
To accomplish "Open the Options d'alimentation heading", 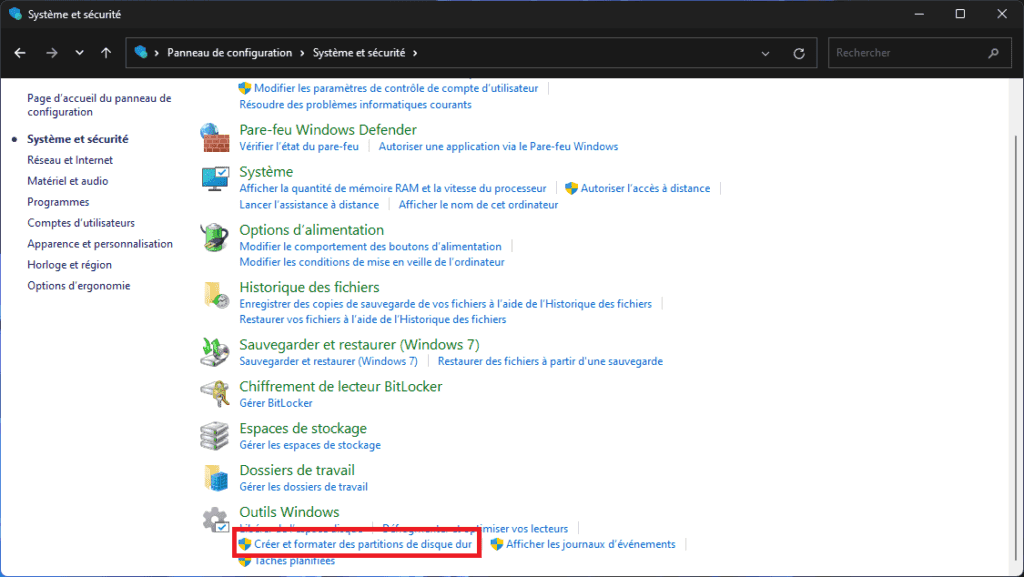I will click(x=312, y=230).
